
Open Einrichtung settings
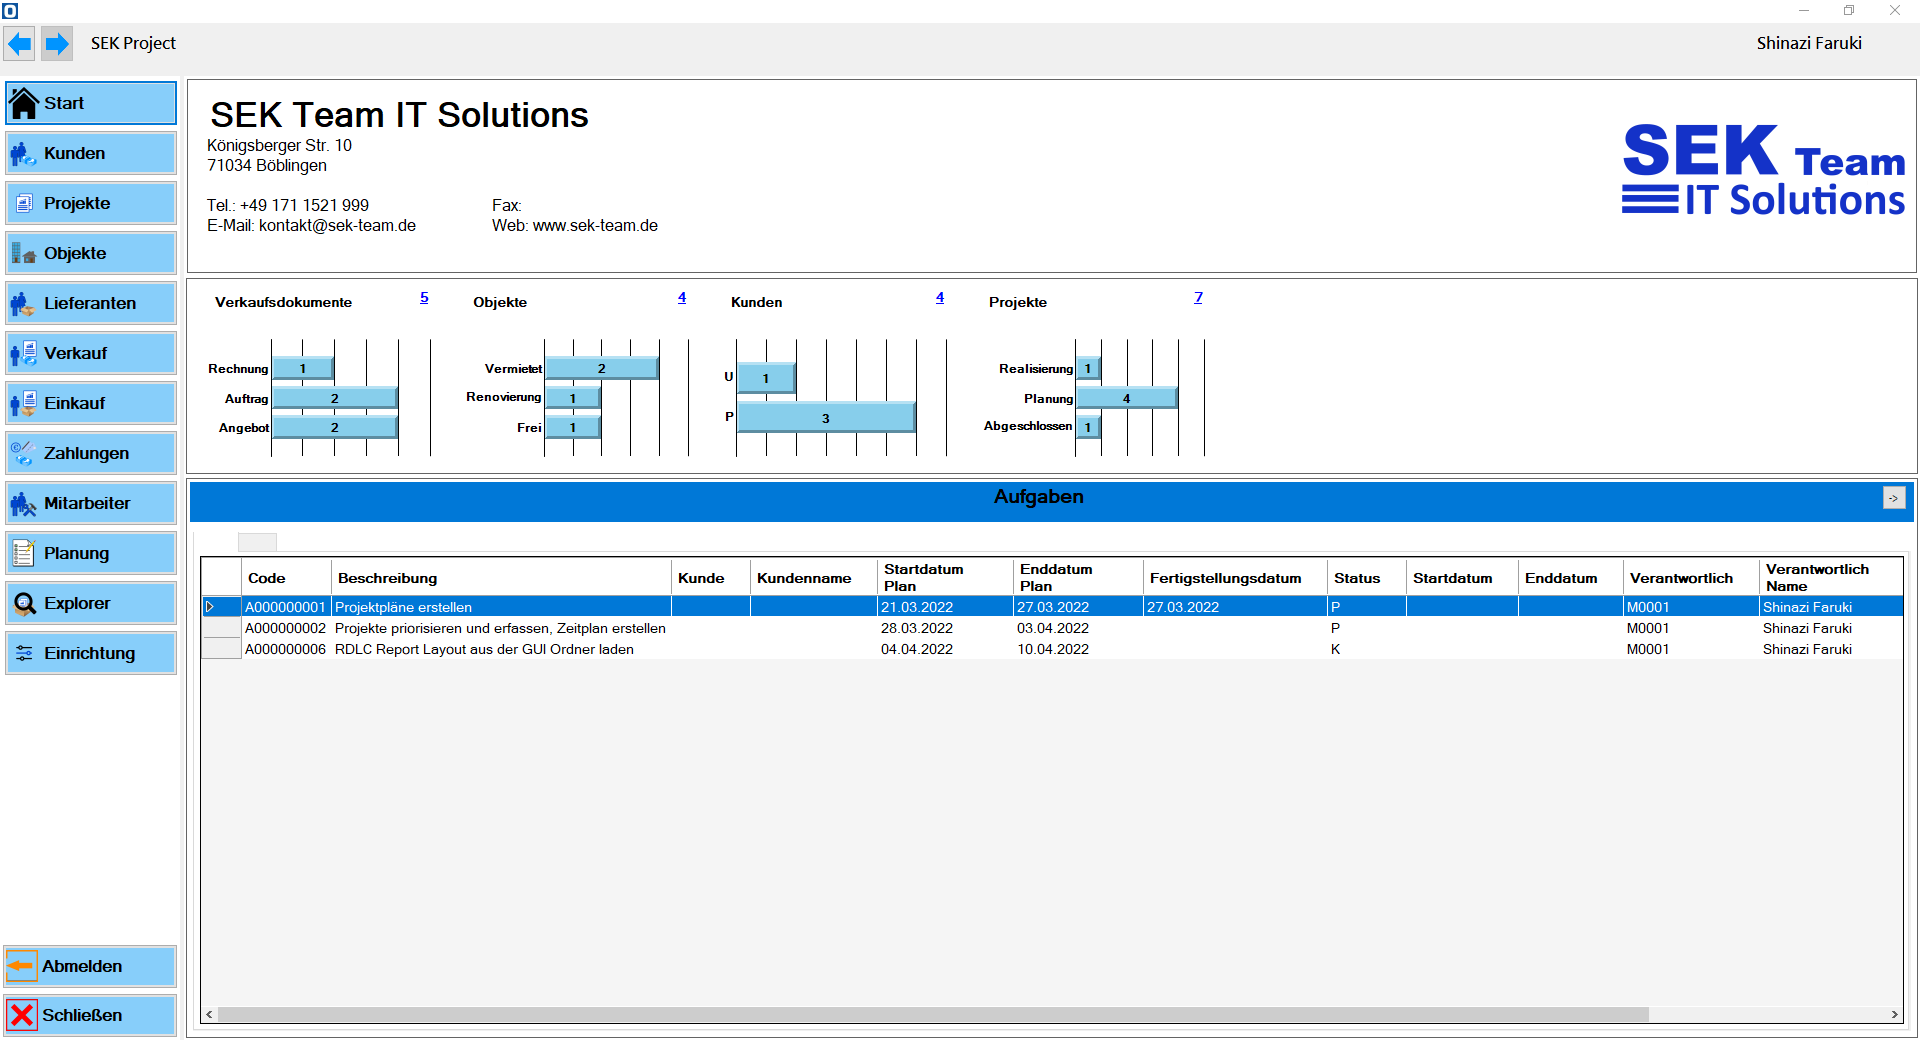pos(91,653)
